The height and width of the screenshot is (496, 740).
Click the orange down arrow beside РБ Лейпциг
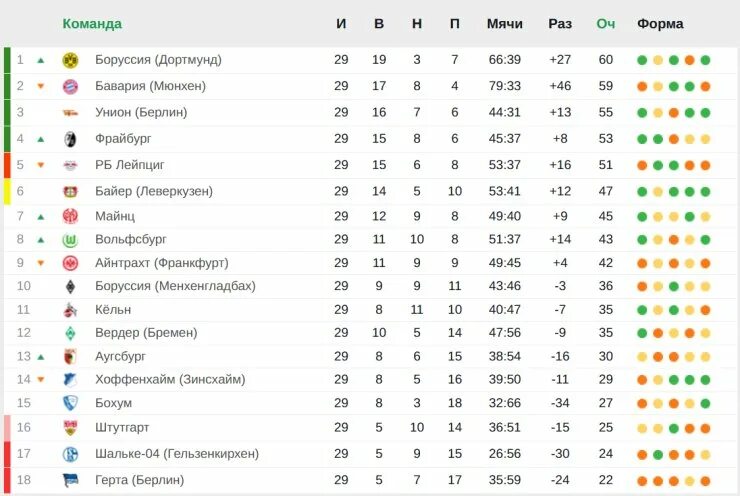(x=41, y=165)
